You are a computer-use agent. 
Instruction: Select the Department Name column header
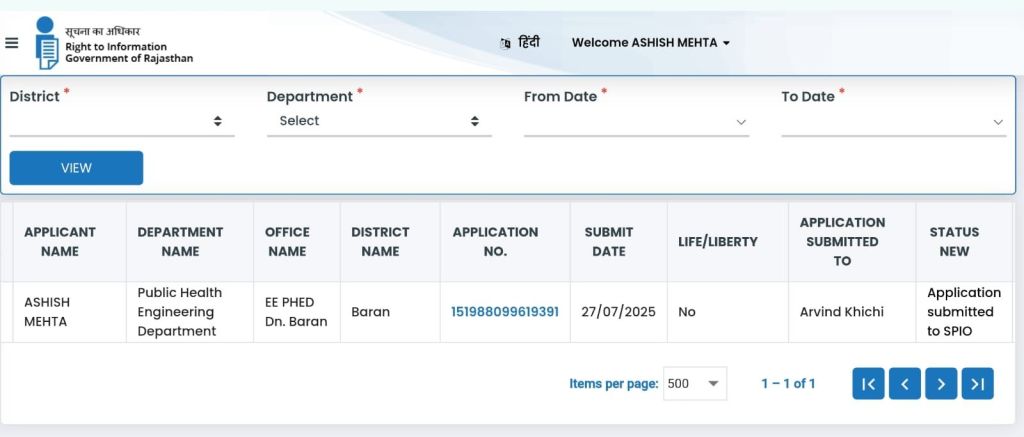tap(180, 242)
